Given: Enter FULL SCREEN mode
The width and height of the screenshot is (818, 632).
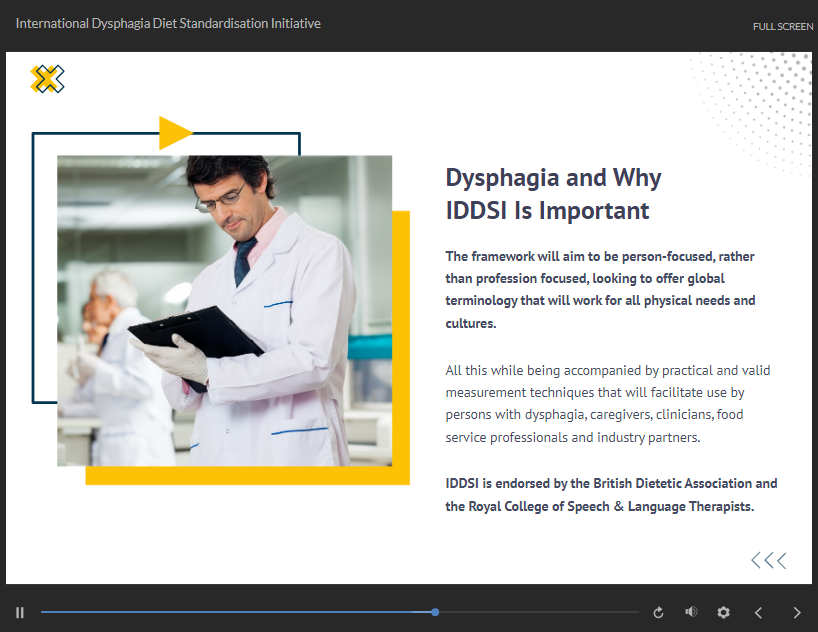Looking at the screenshot, I should coord(782,26).
